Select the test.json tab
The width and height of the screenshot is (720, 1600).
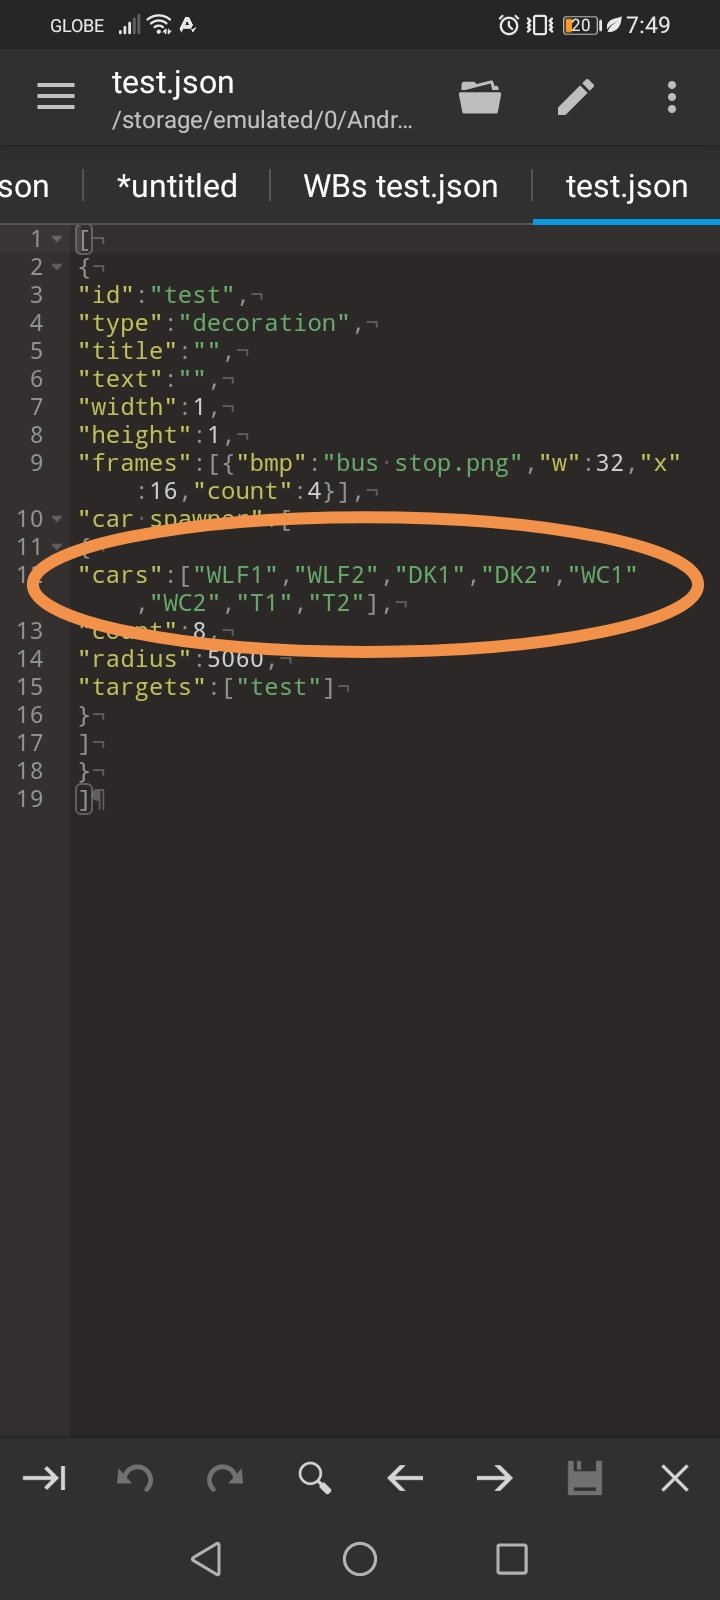pyautogui.click(x=627, y=186)
